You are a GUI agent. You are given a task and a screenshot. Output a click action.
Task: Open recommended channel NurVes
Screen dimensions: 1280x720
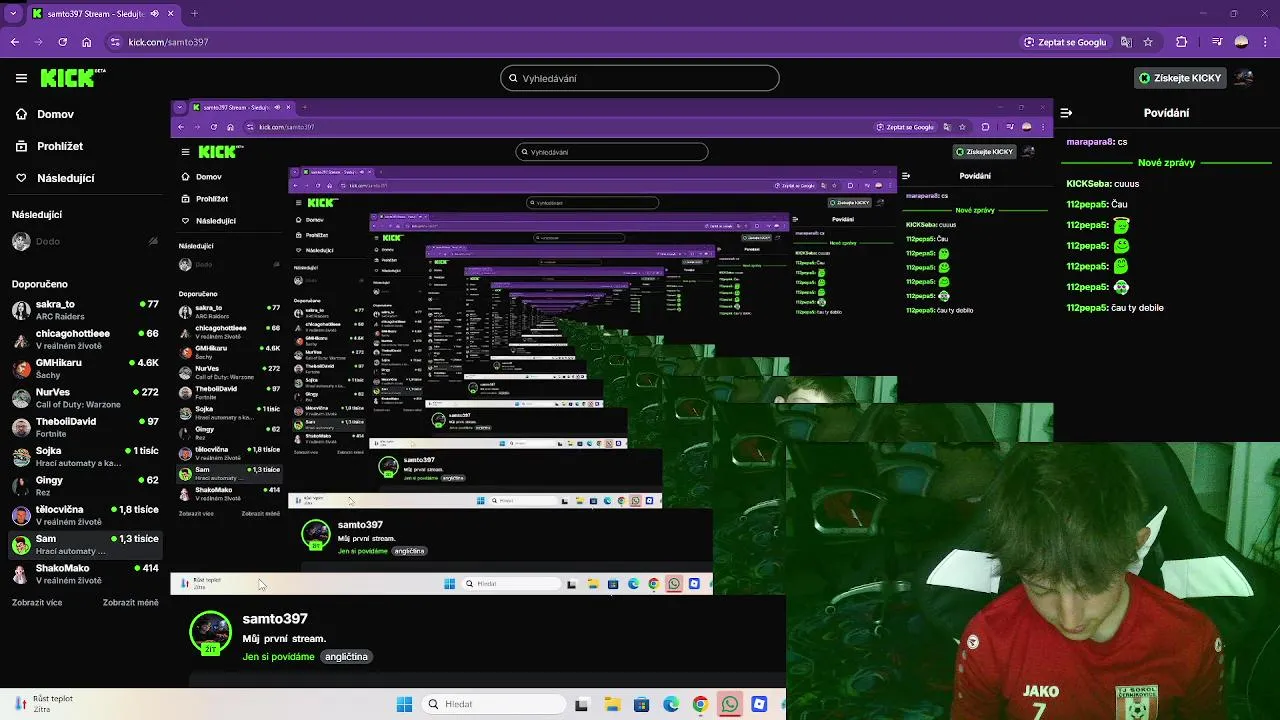point(84,397)
